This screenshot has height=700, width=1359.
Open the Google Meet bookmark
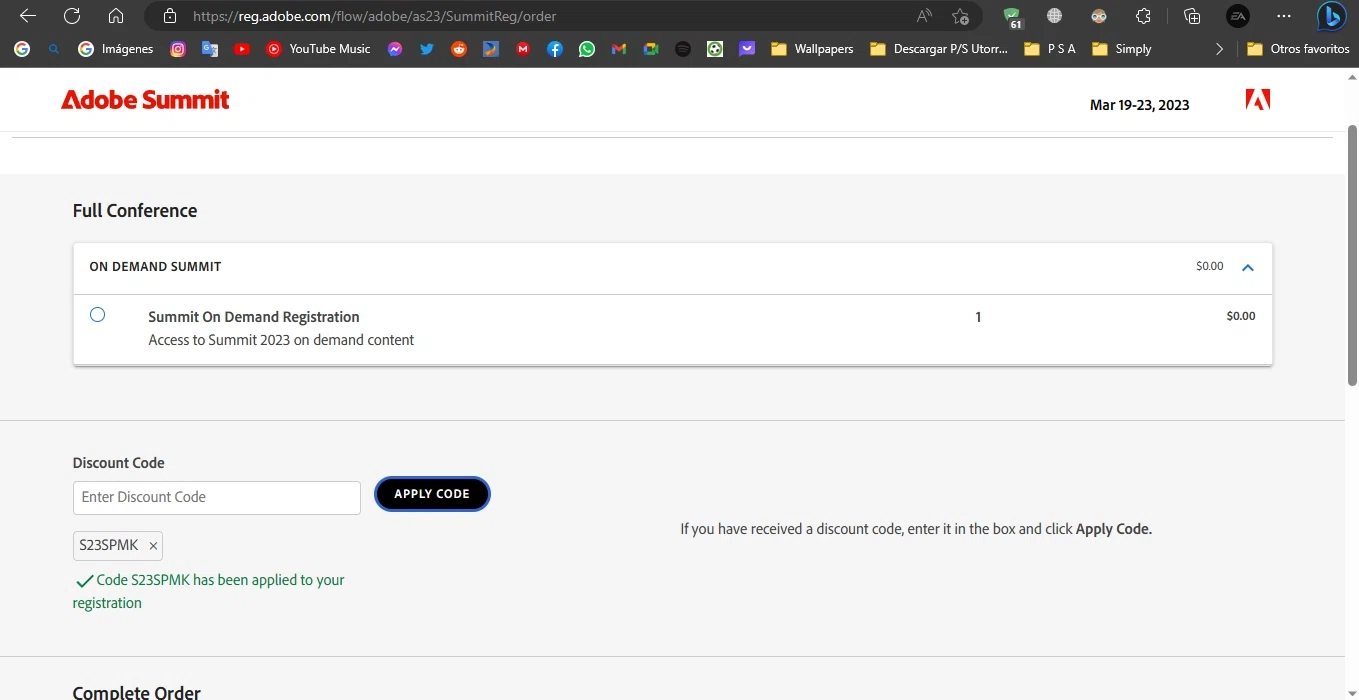tap(651, 48)
